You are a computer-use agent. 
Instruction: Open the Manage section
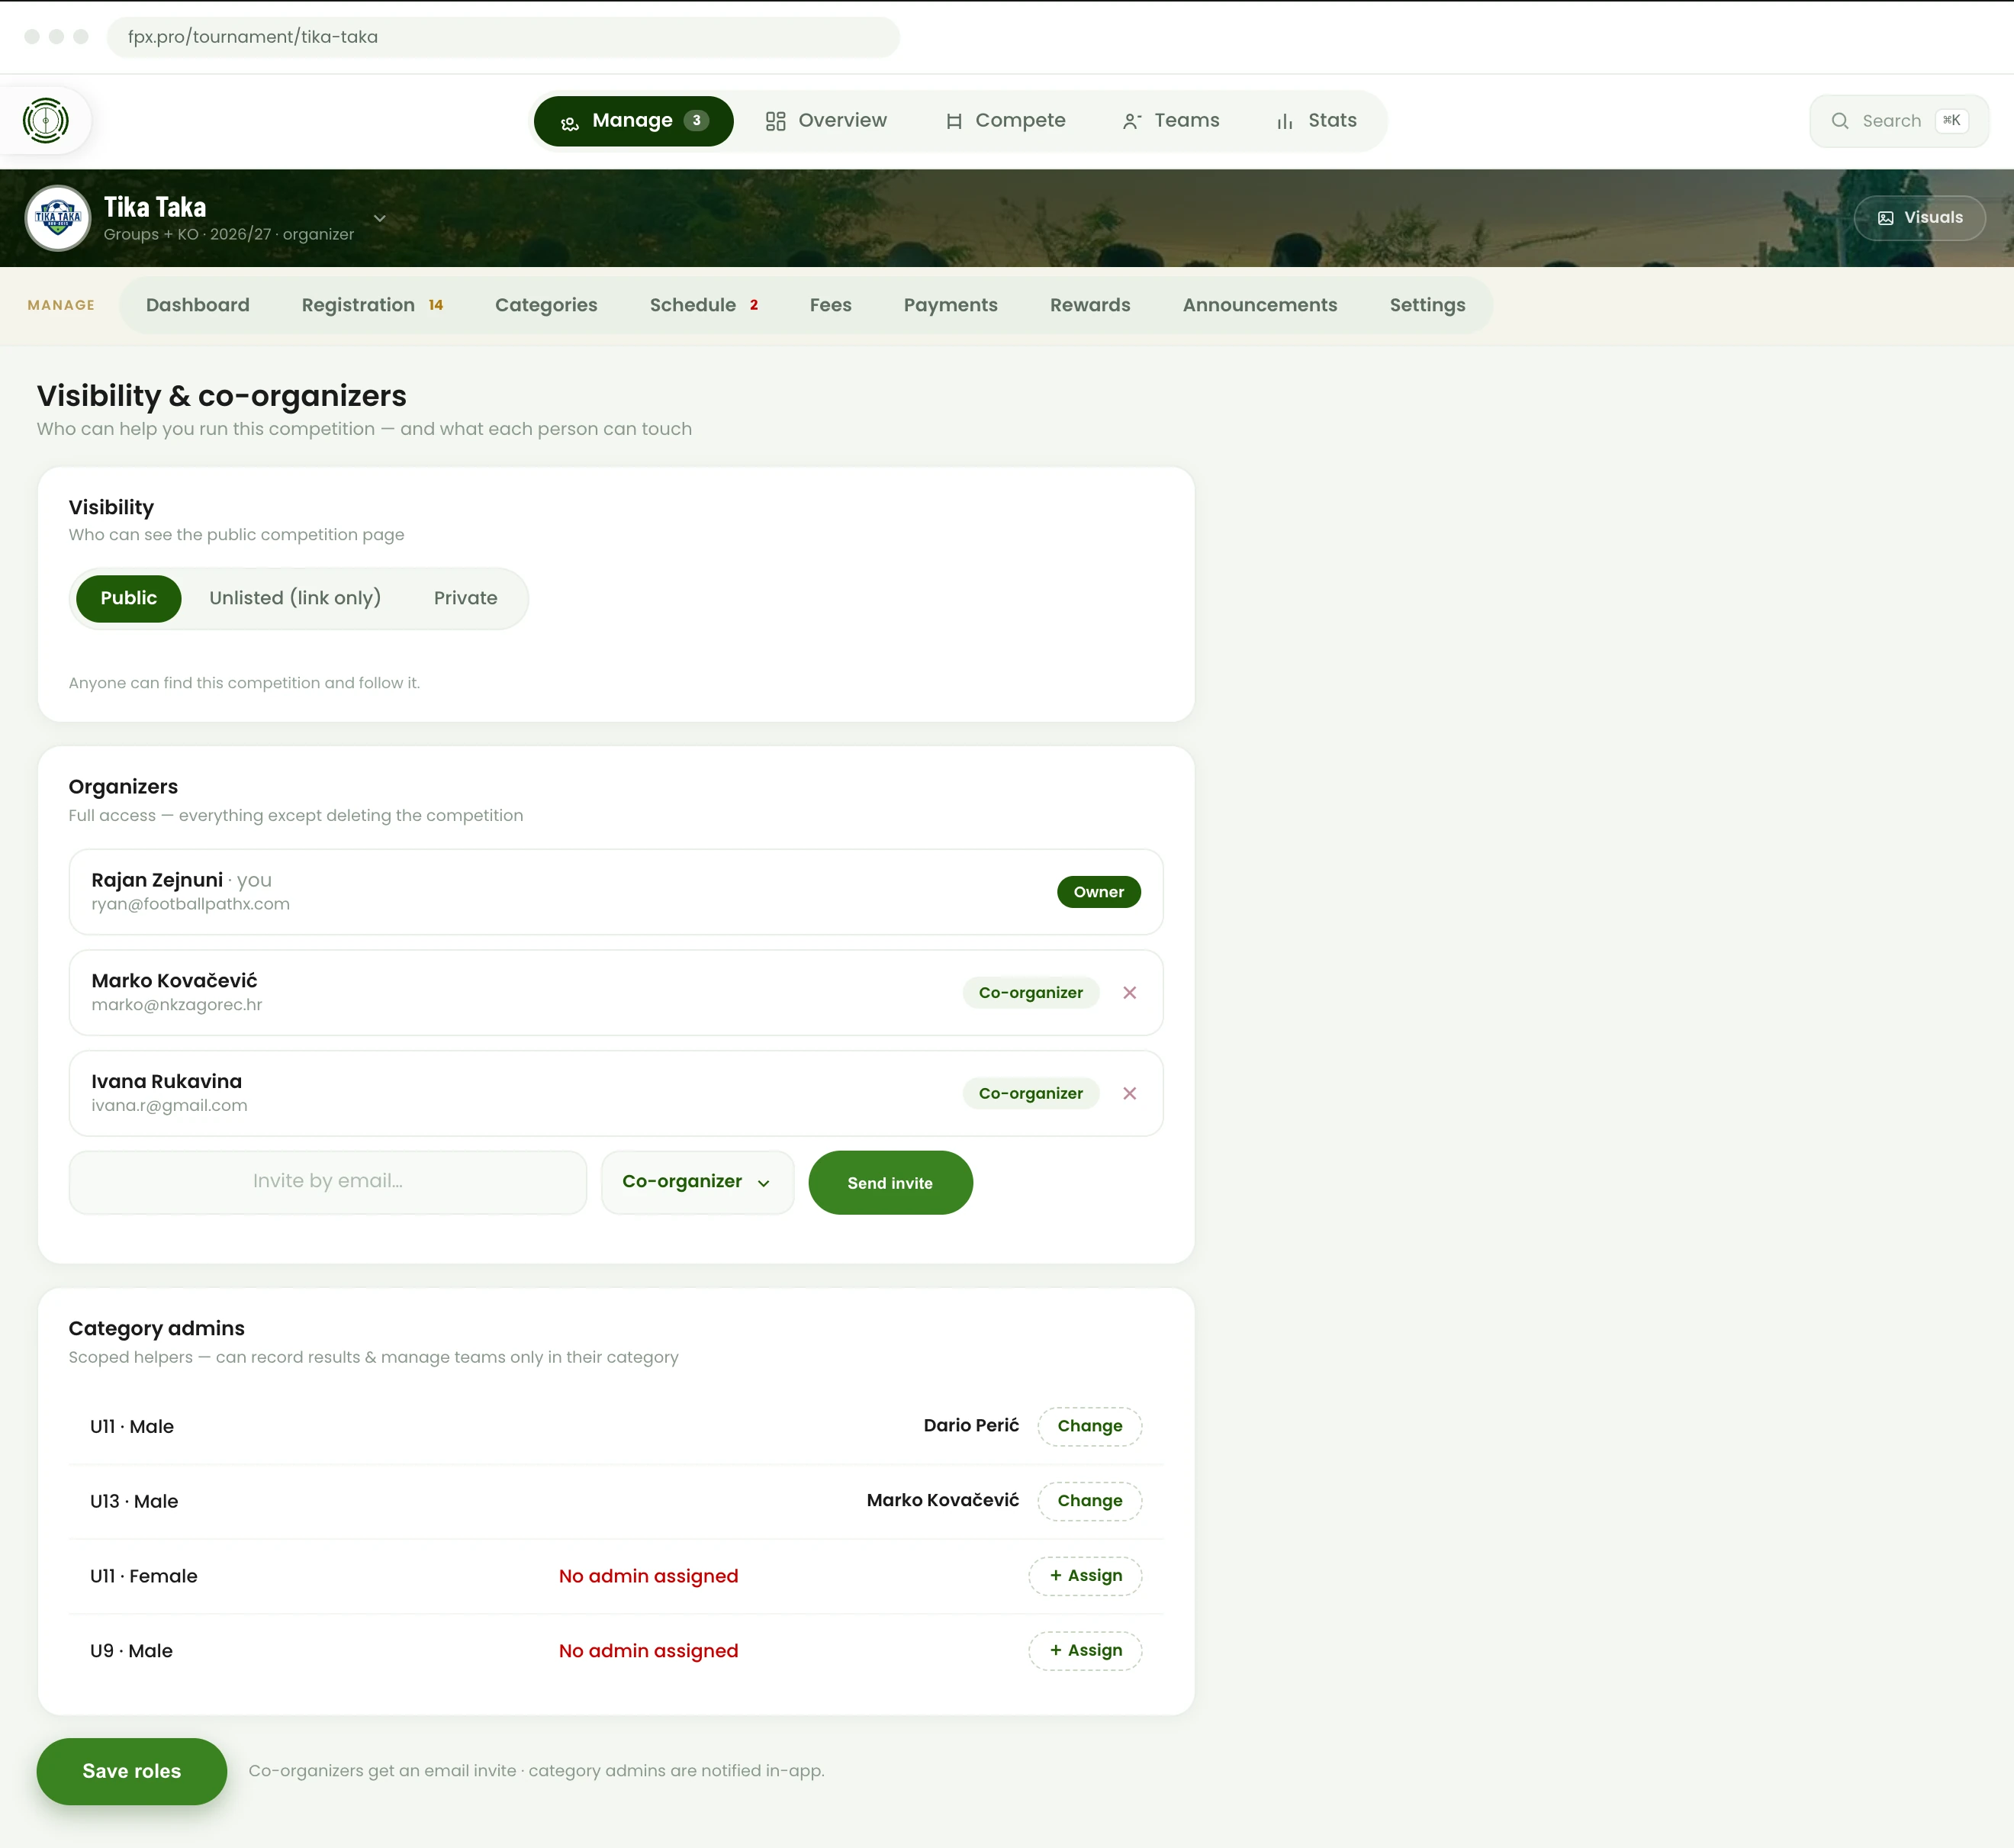634,121
